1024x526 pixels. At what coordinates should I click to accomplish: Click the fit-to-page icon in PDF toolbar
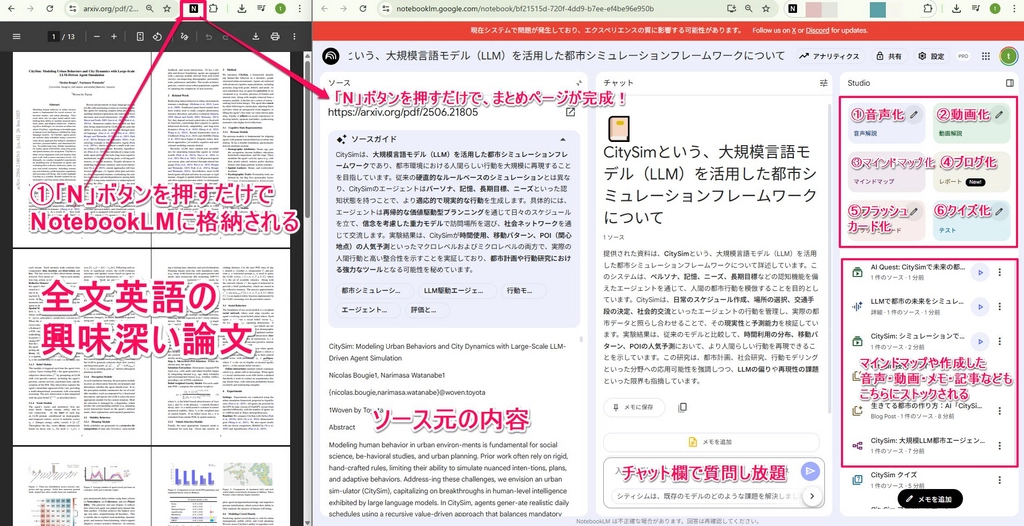(x=140, y=37)
